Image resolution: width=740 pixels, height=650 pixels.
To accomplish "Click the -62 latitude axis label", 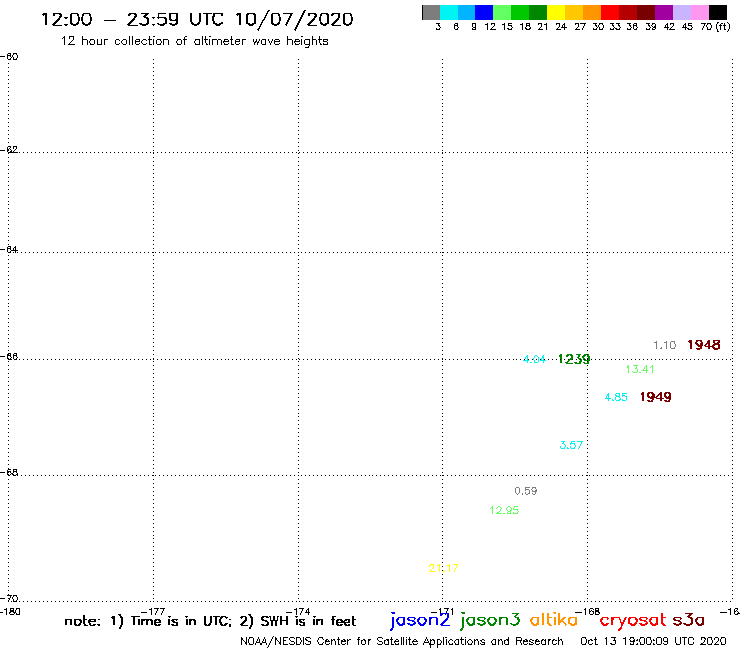I will pos(9,150).
